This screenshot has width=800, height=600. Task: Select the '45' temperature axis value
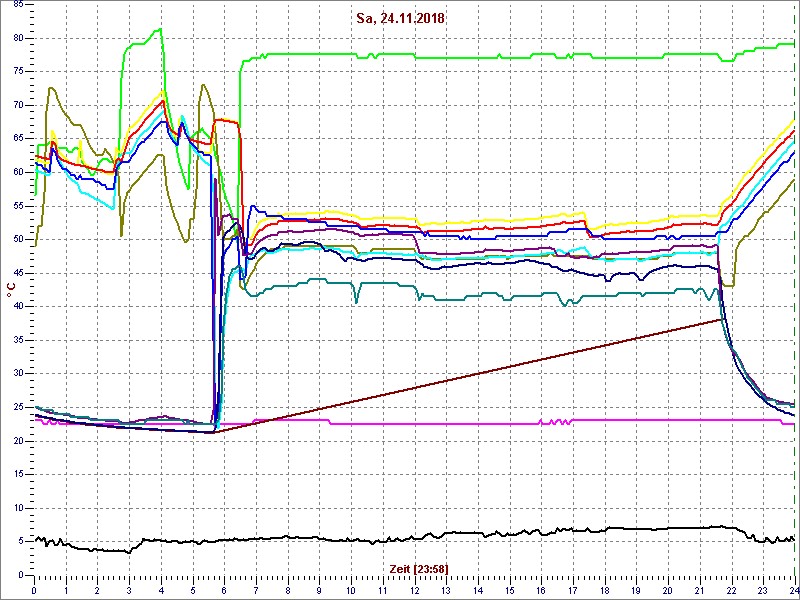coord(17,273)
